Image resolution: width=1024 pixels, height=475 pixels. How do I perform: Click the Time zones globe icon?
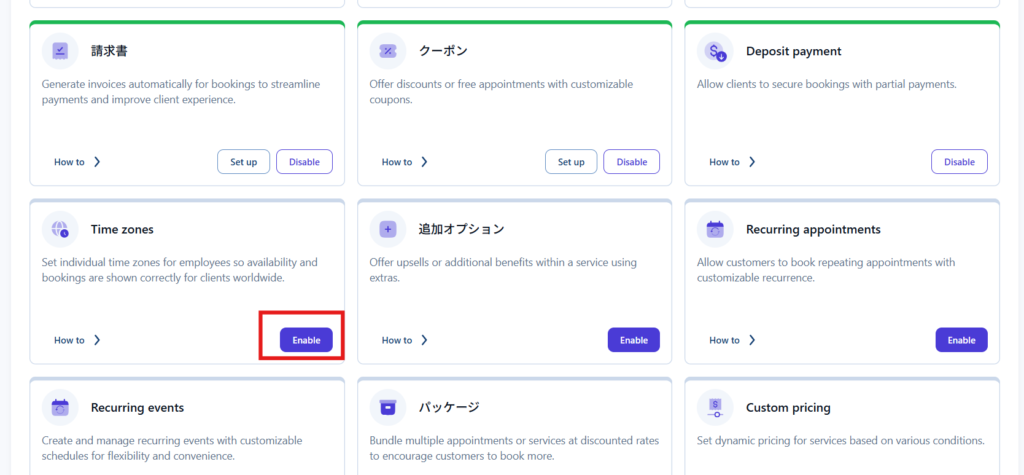pos(60,229)
